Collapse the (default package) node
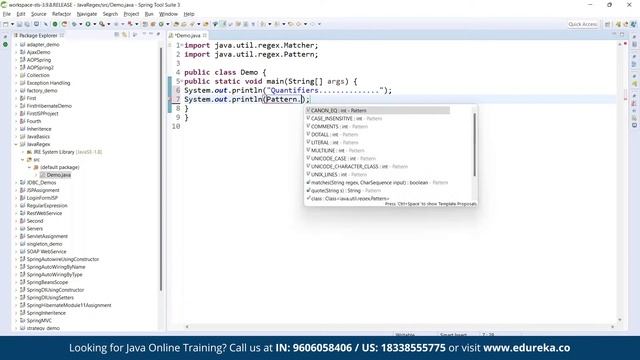This screenshot has width=640, height=360. pyautogui.click(x=30, y=167)
